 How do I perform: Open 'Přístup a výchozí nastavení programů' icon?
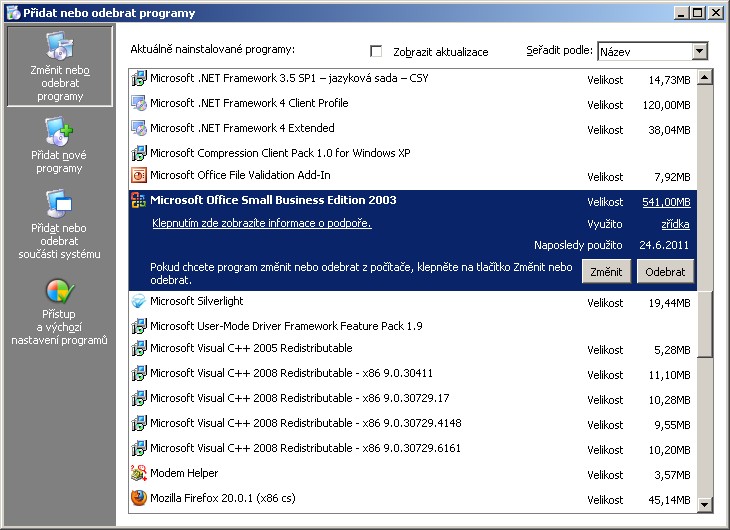tap(58, 292)
